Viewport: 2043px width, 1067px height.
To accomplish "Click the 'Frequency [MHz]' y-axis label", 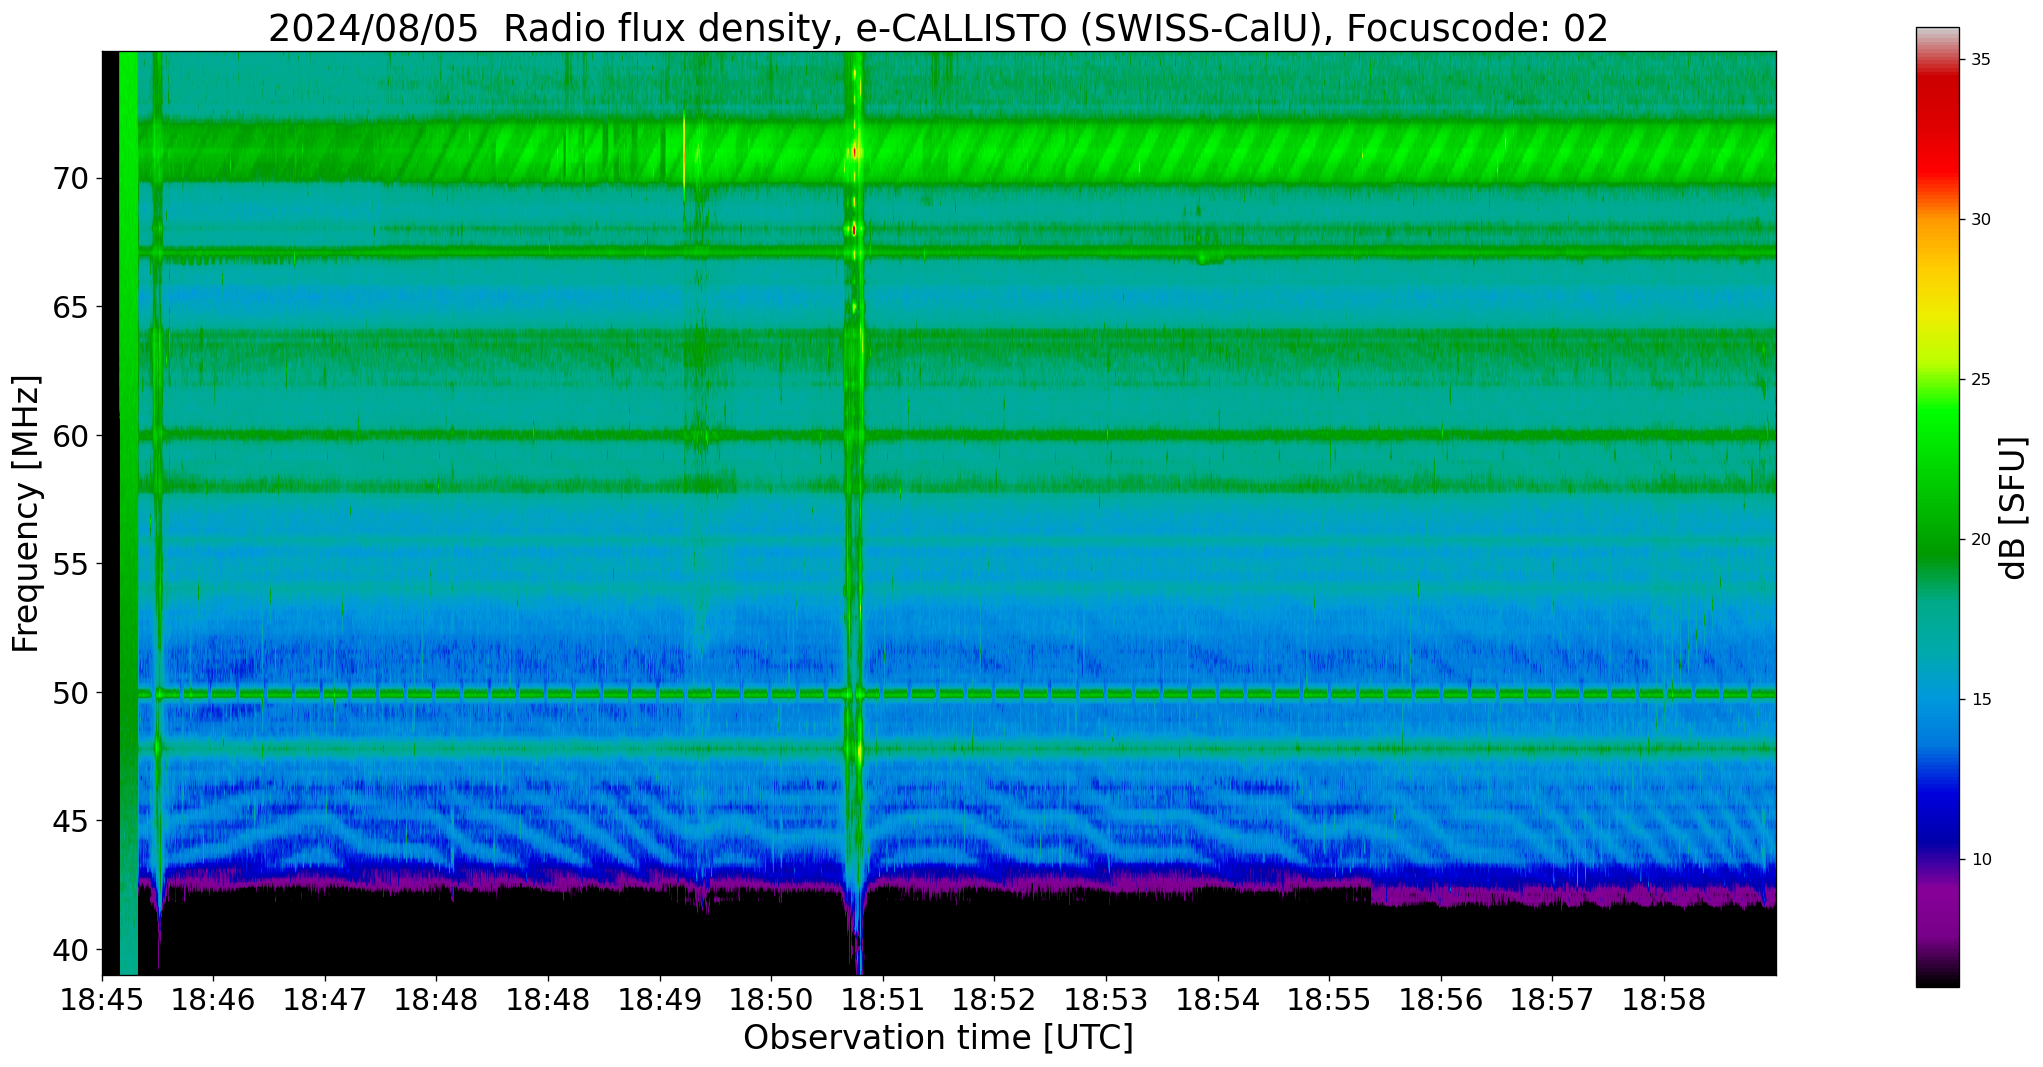I will point(27,513).
